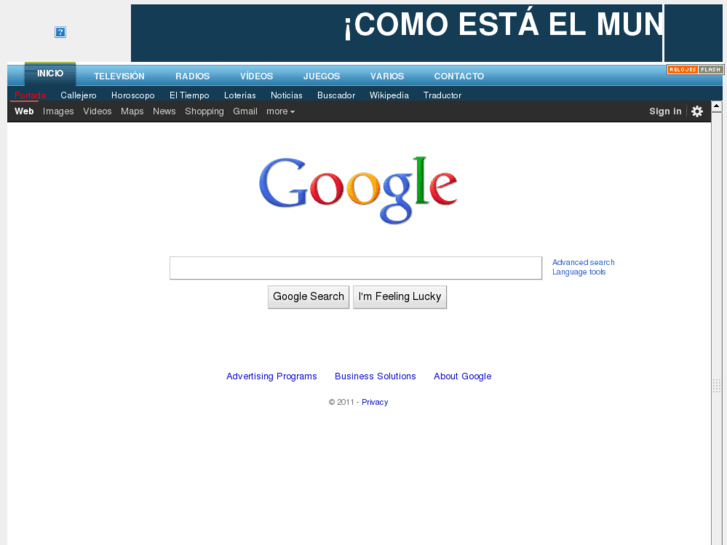Open the Language tools link
The height and width of the screenshot is (545, 727).
point(579,272)
